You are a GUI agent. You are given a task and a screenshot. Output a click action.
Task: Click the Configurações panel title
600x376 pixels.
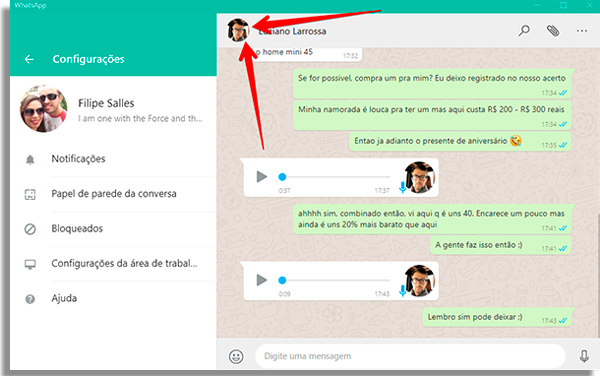click(x=88, y=59)
